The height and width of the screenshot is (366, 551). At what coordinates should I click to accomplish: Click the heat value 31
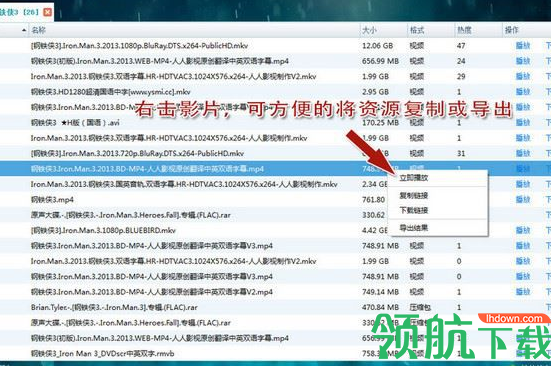pyautogui.click(x=461, y=153)
